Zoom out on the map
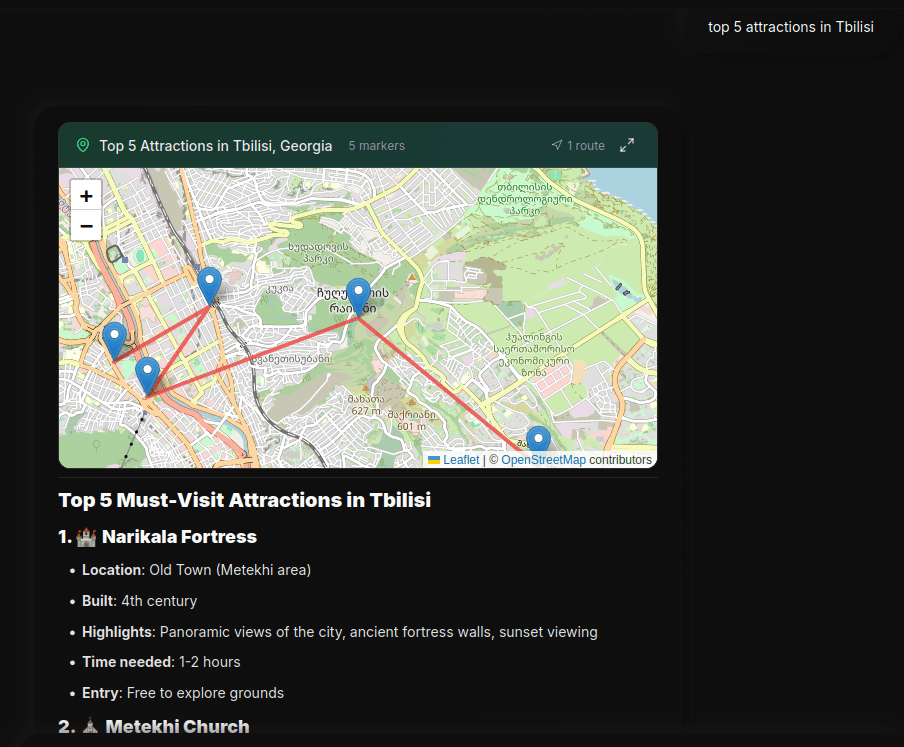Viewport: 904px width, 747px height. point(87,226)
